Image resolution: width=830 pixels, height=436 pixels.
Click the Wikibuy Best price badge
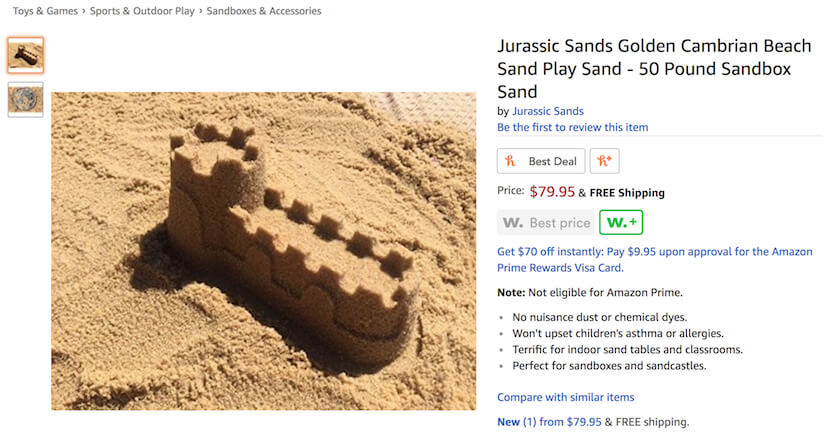[545, 222]
